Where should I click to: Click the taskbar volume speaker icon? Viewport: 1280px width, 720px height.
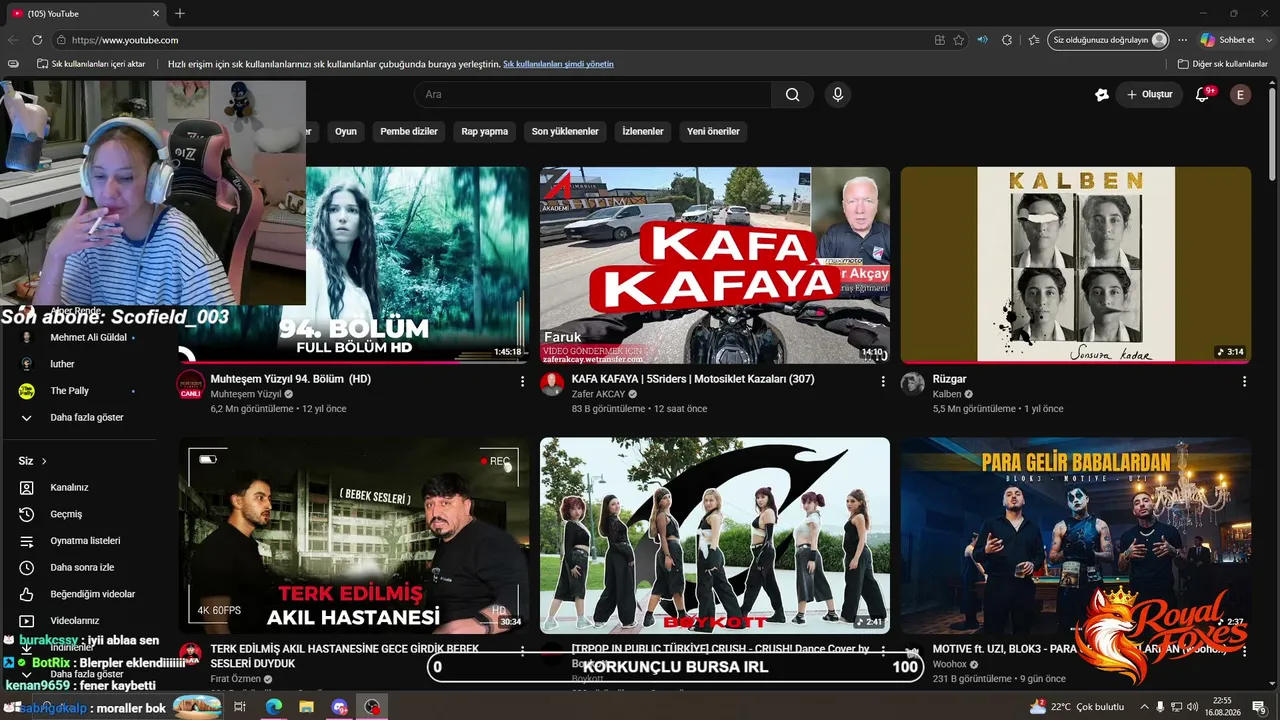point(1193,707)
